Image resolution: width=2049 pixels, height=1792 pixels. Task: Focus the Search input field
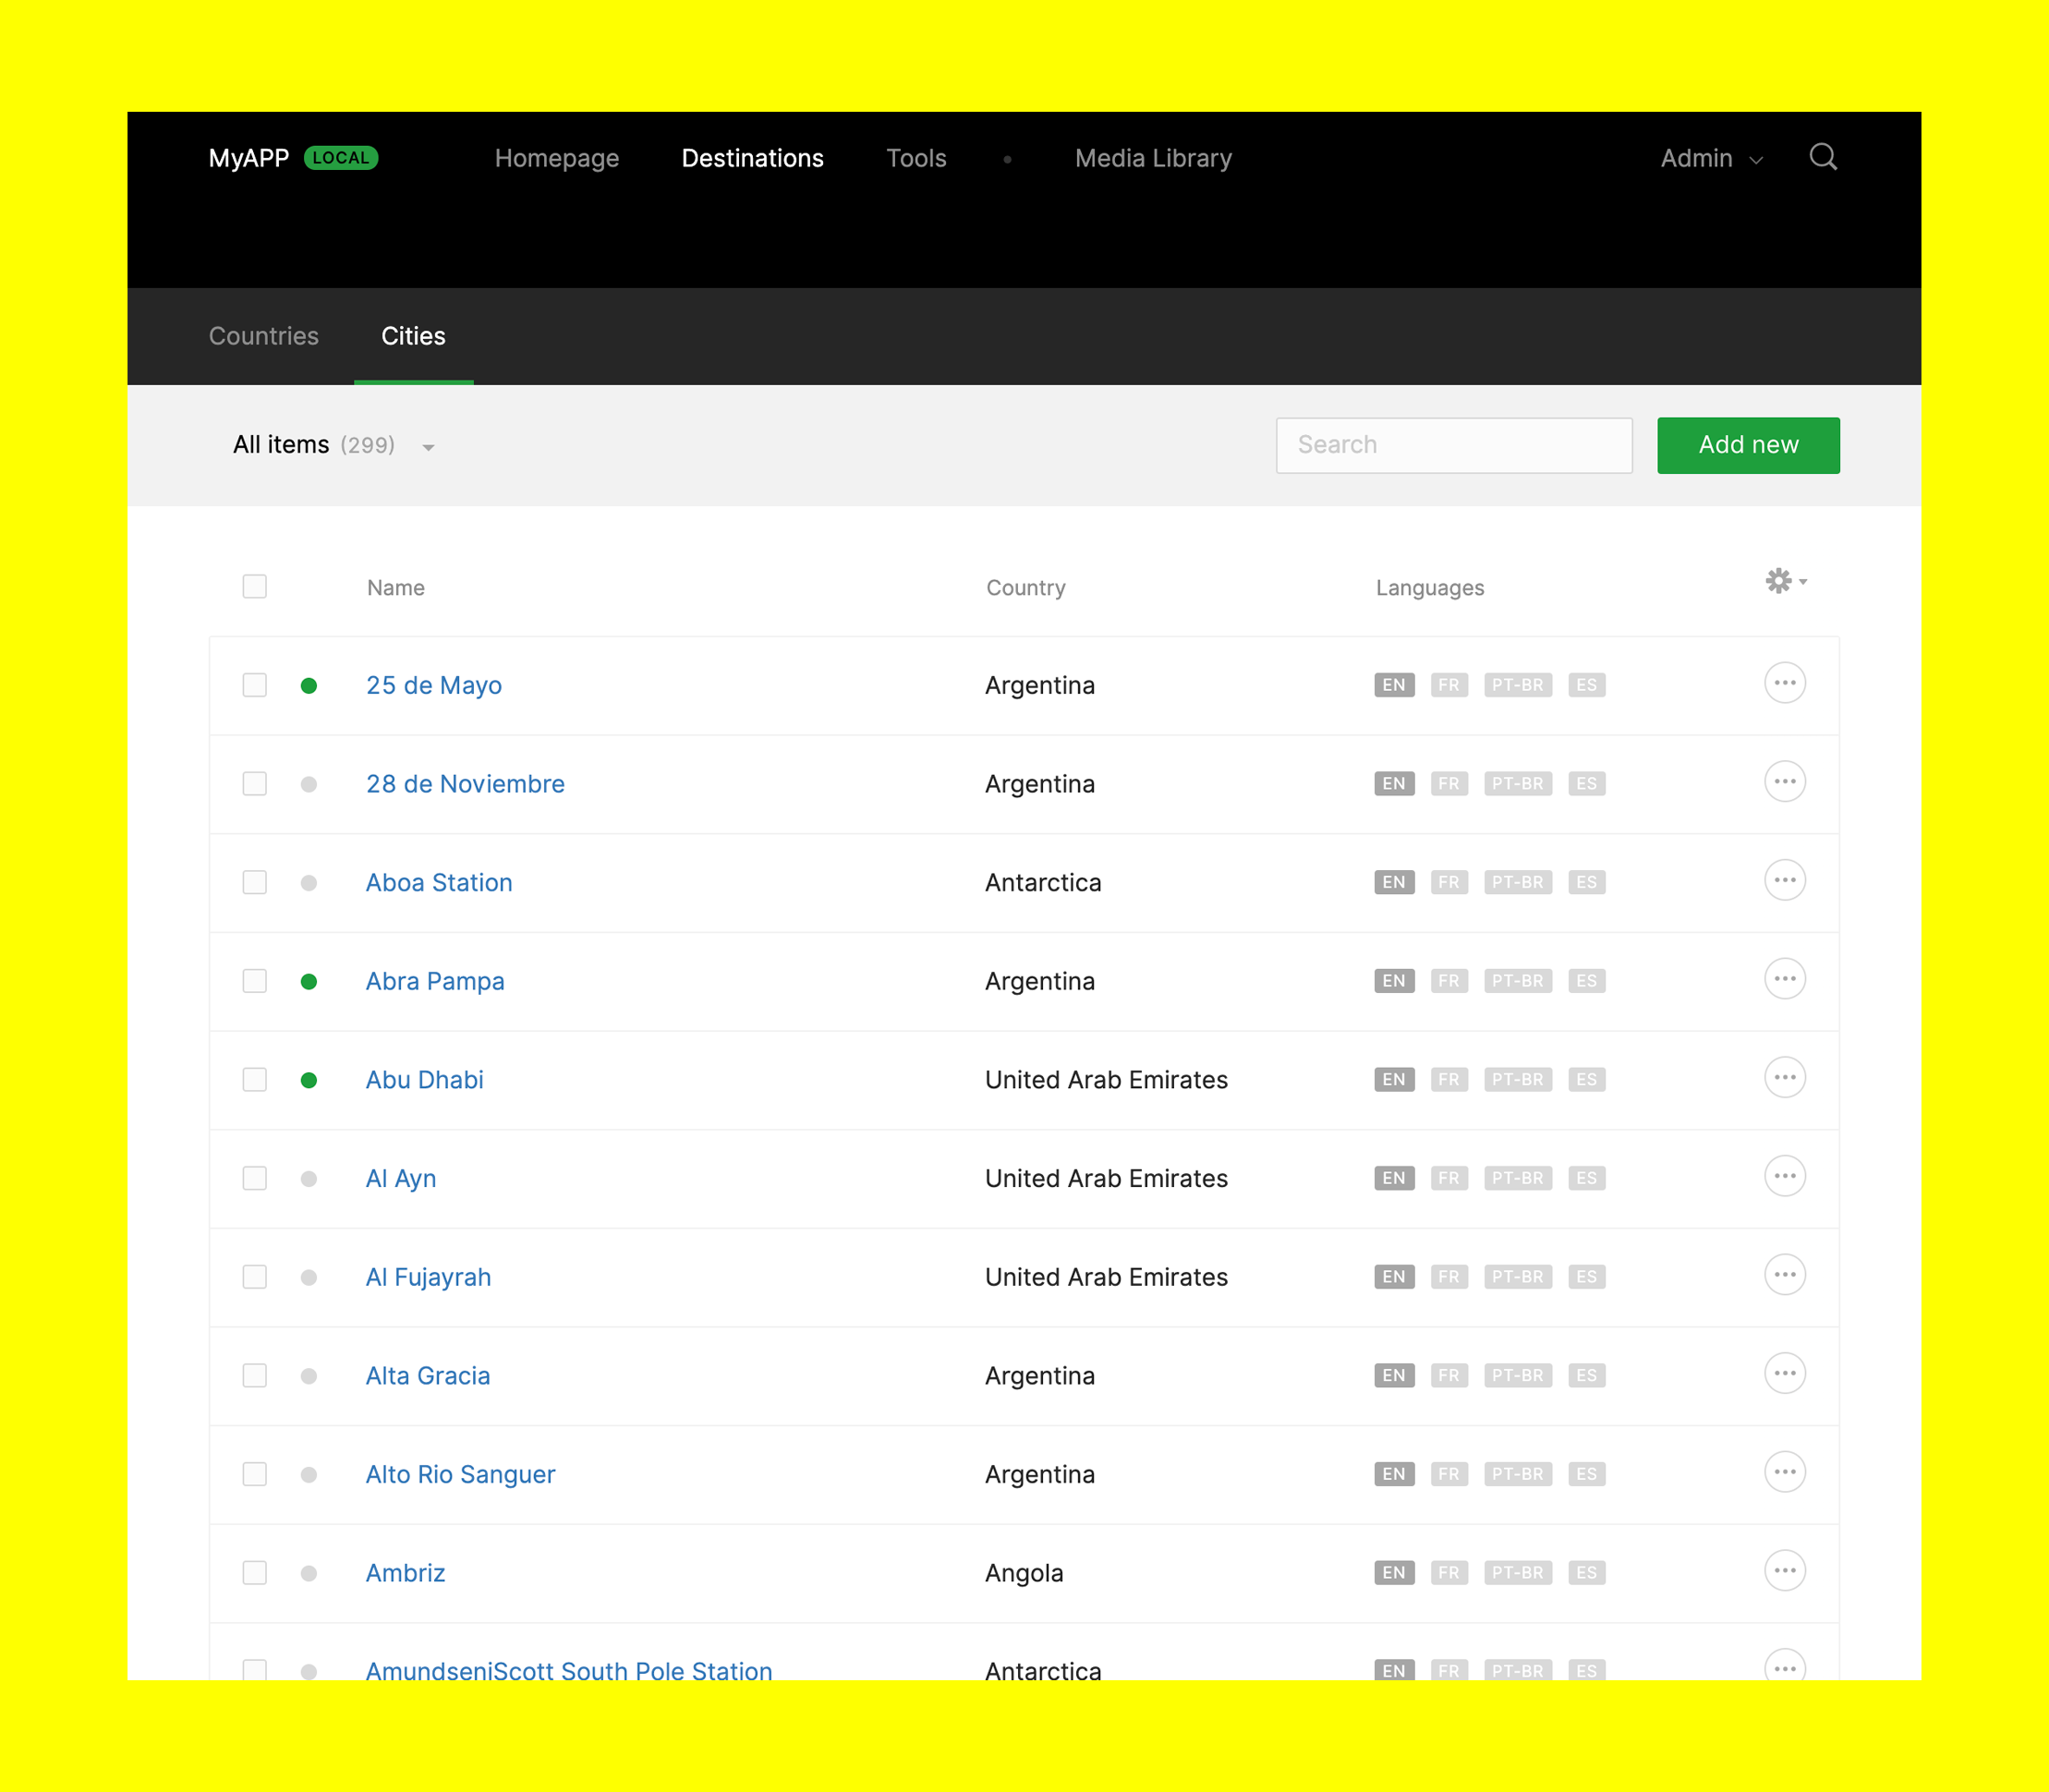pos(1453,445)
